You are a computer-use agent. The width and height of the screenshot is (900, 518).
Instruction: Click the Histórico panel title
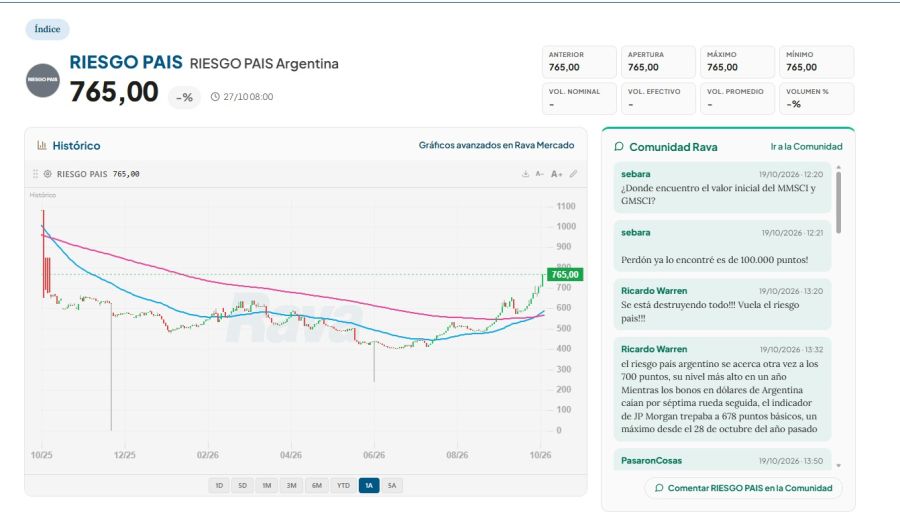(76, 145)
